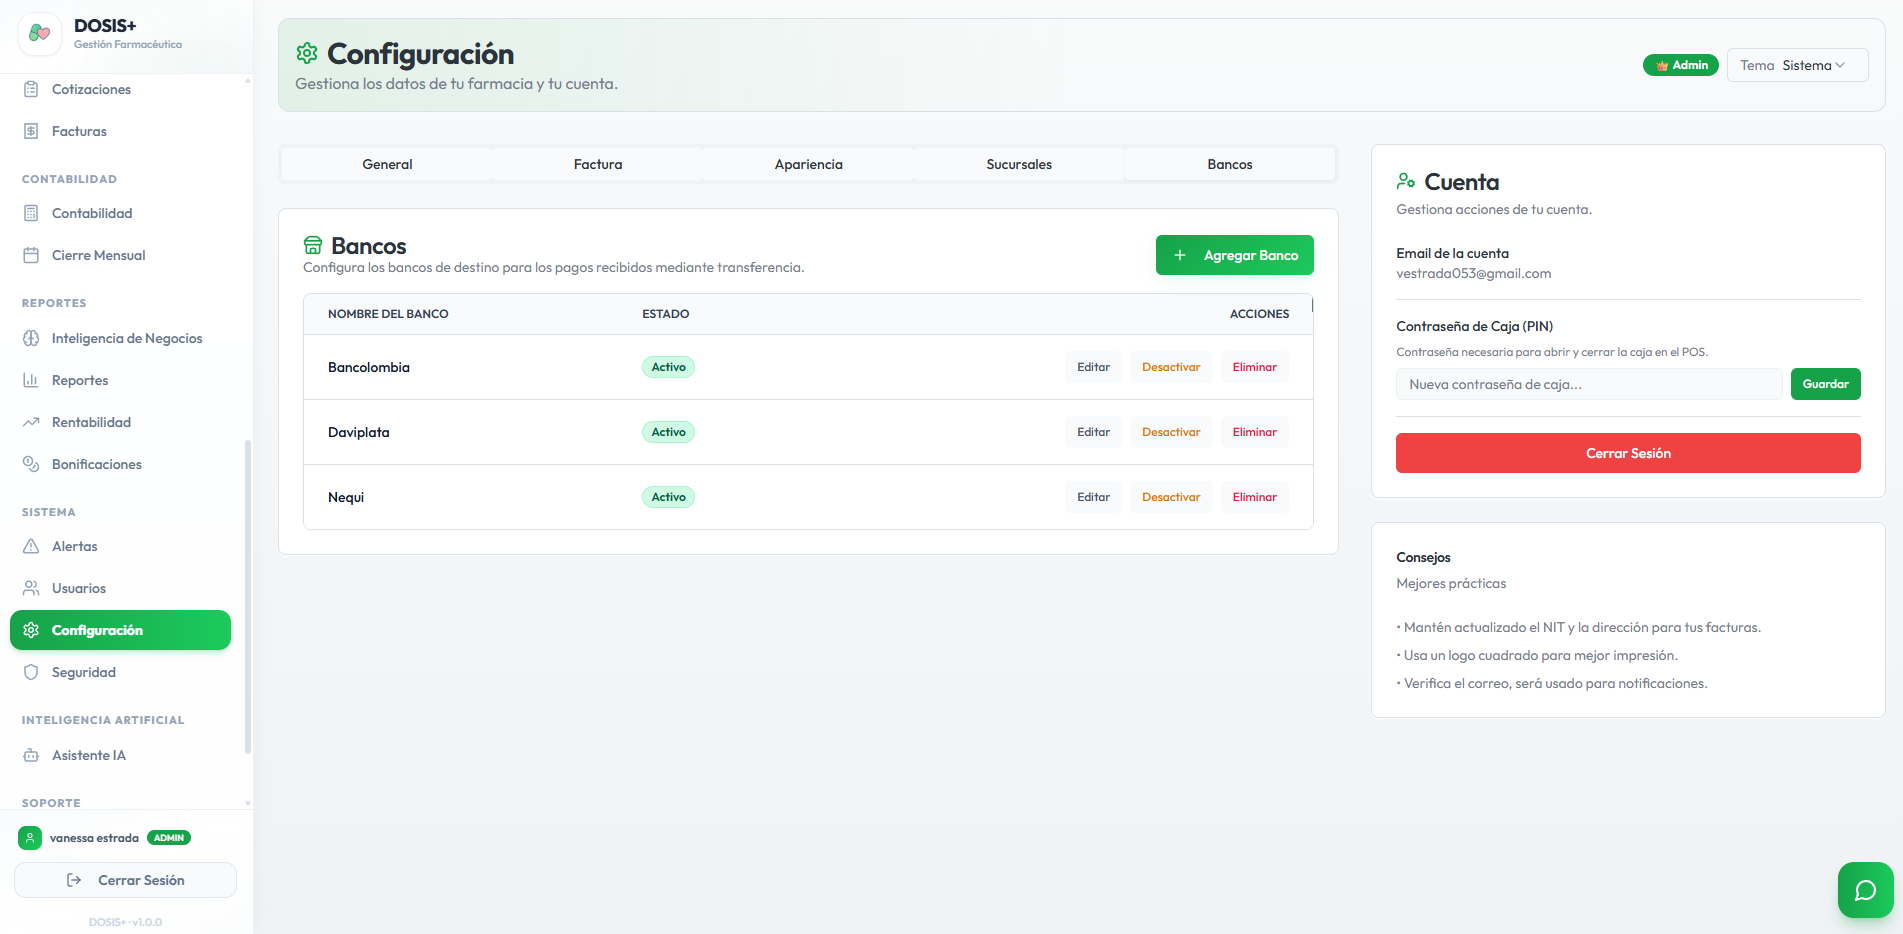Click the Configuración gear icon in sidebar
This screenshot has width=1903, height=934.
click(x=31, y=630)
